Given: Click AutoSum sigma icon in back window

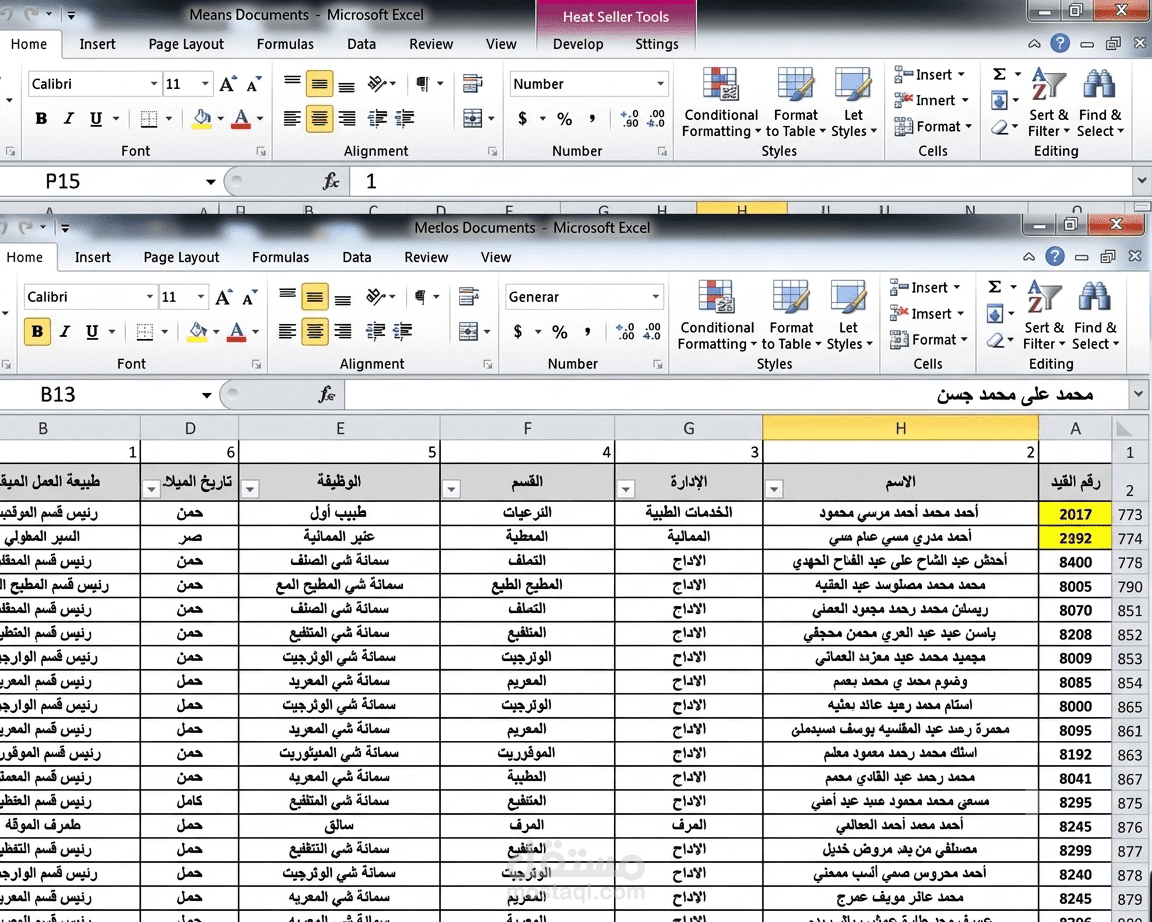Looking at the screenshot, I should [999, 73].
